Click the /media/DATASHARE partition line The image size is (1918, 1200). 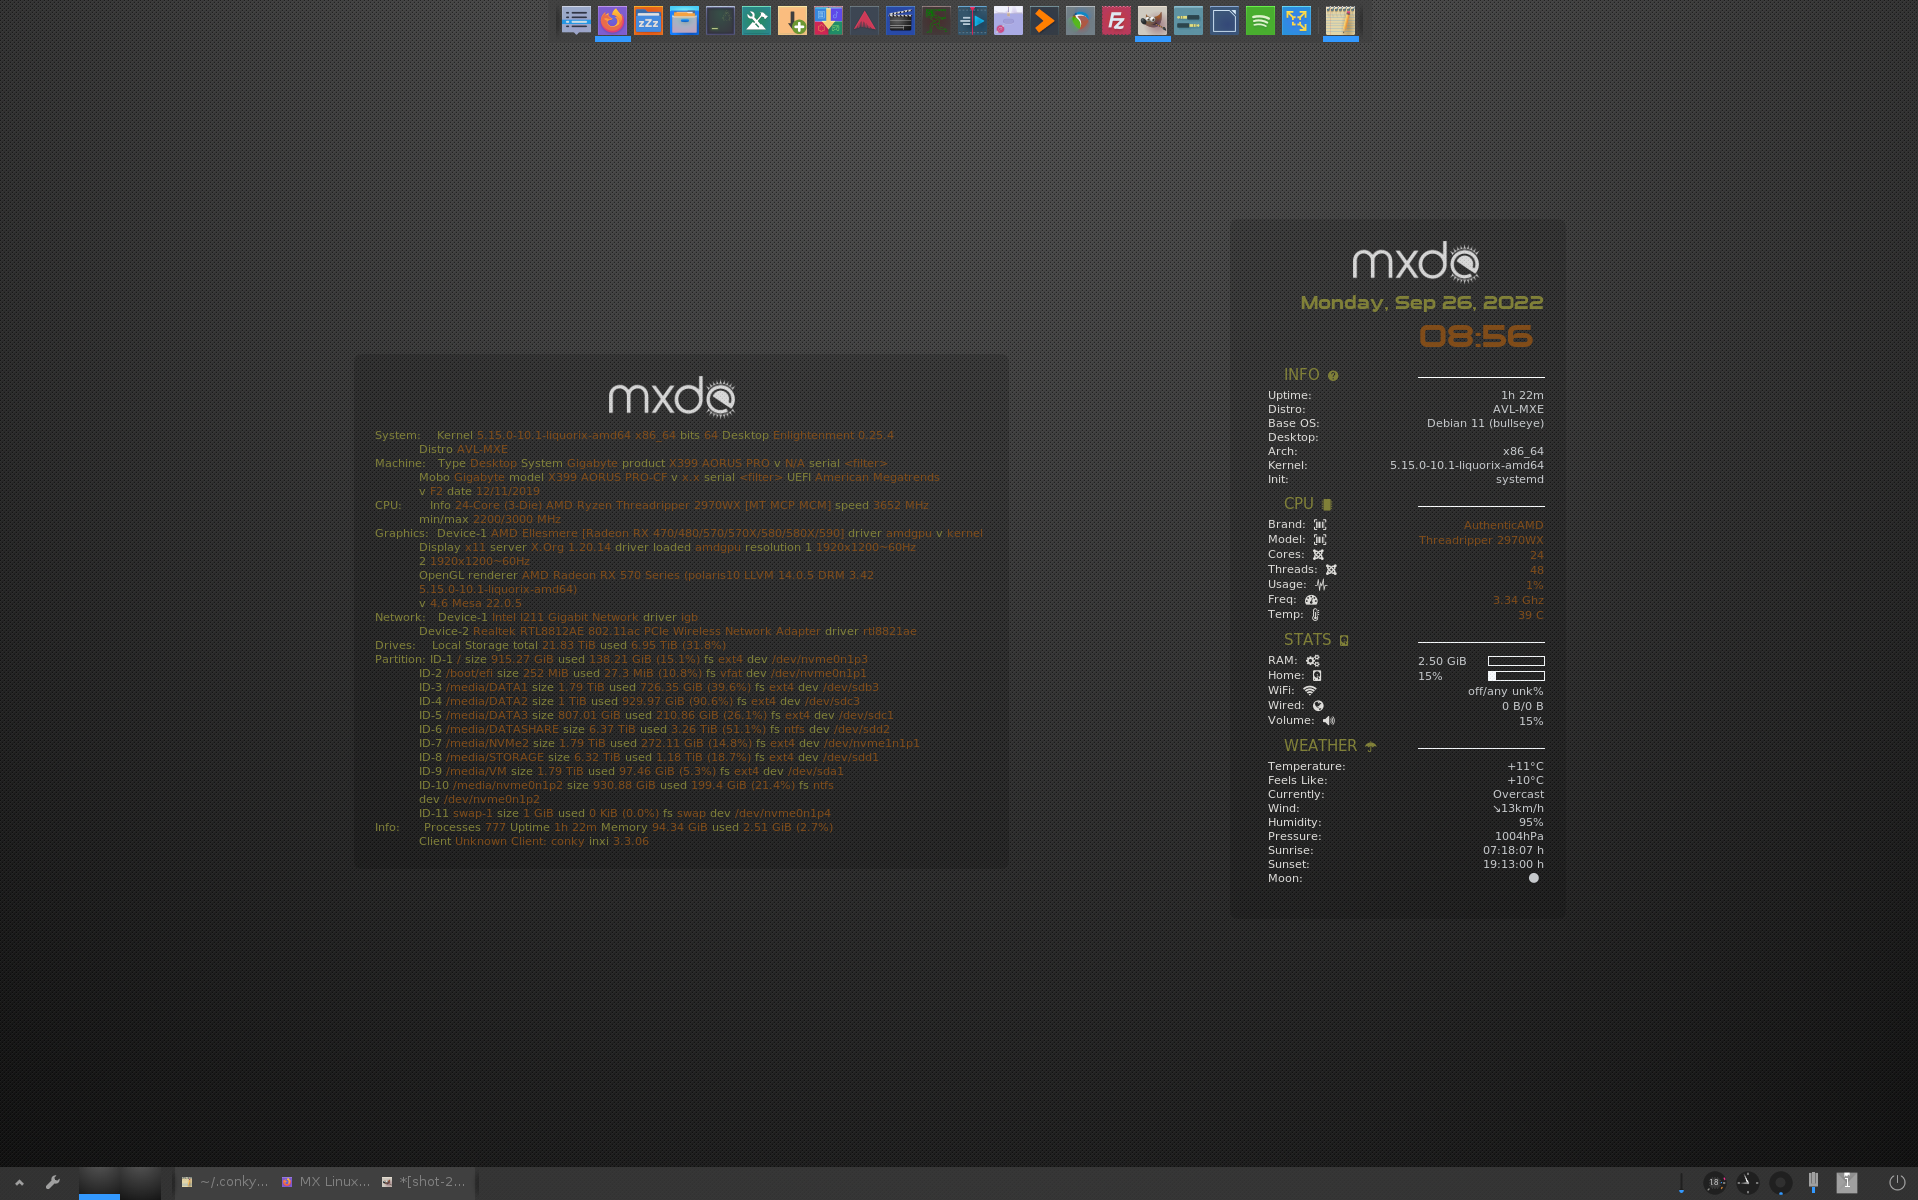[654, 729]
